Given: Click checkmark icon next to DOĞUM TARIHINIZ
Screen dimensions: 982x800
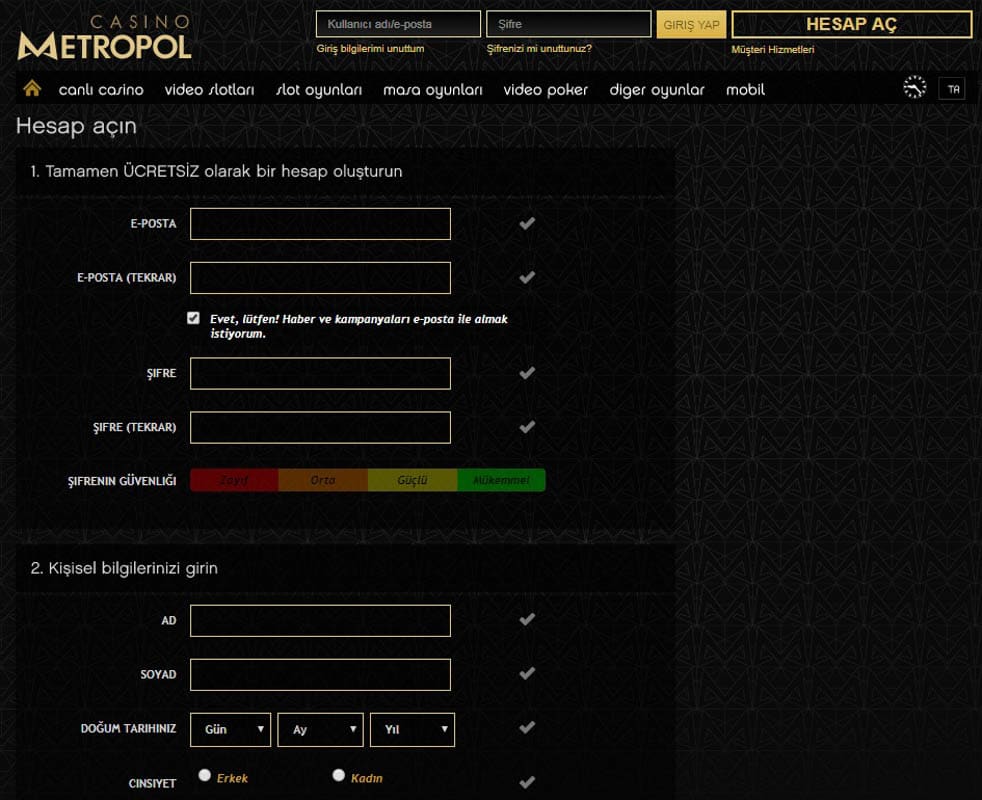Looking at the screenshot, I should pos(527,727).
